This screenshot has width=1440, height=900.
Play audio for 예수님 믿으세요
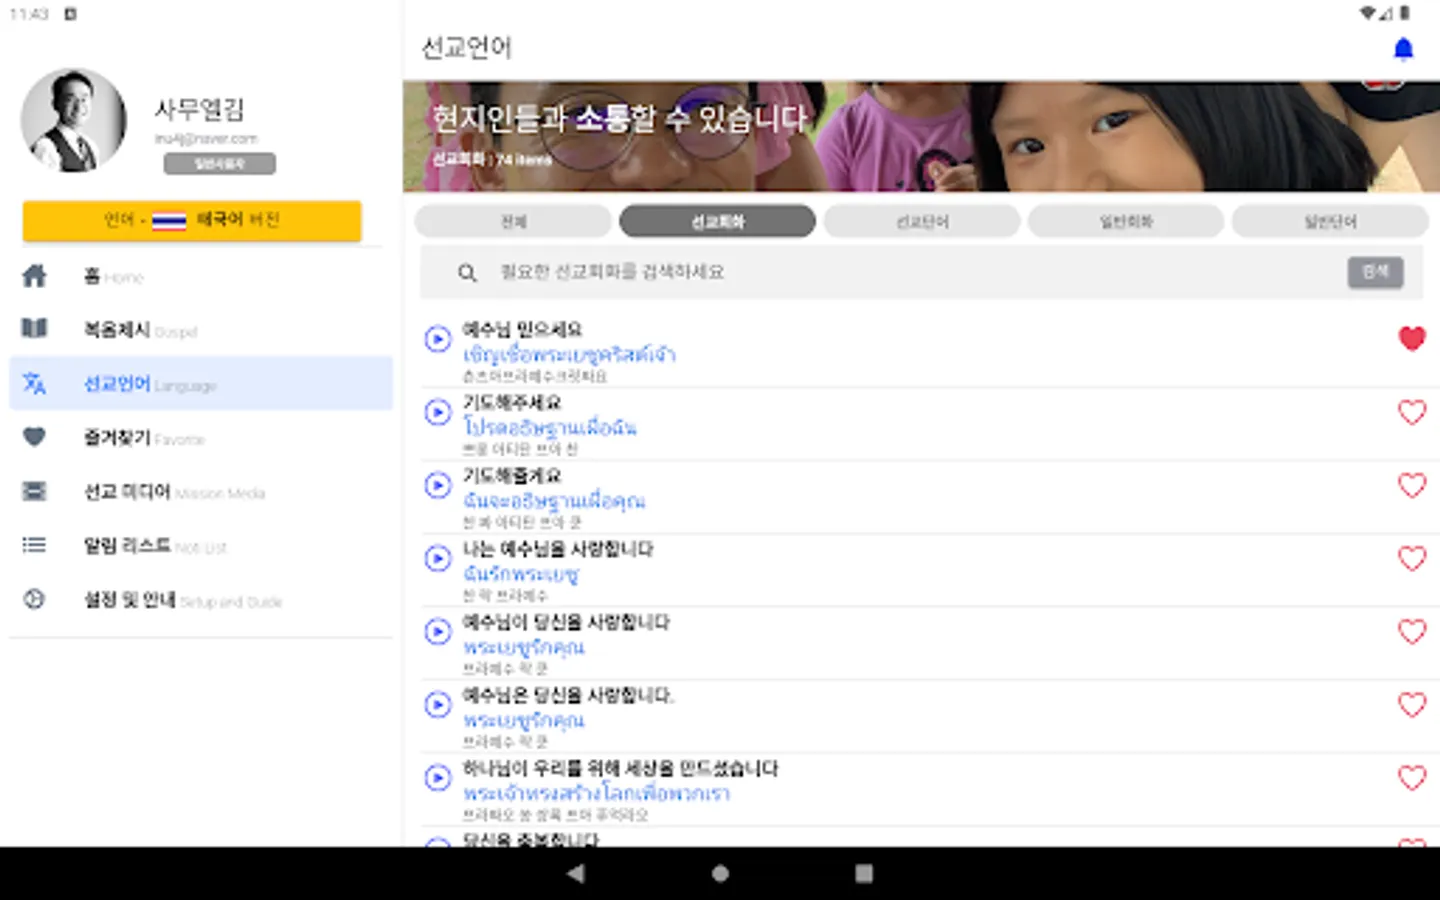point(438,339)
